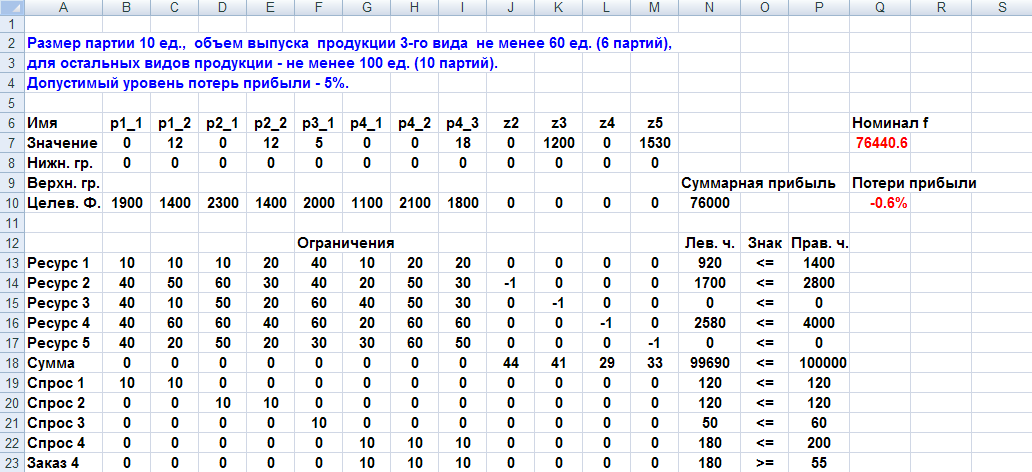Select objective coefficient 2300
Image resolution: width=1032 pixels, height=472 pixels.
coord(222,203)
